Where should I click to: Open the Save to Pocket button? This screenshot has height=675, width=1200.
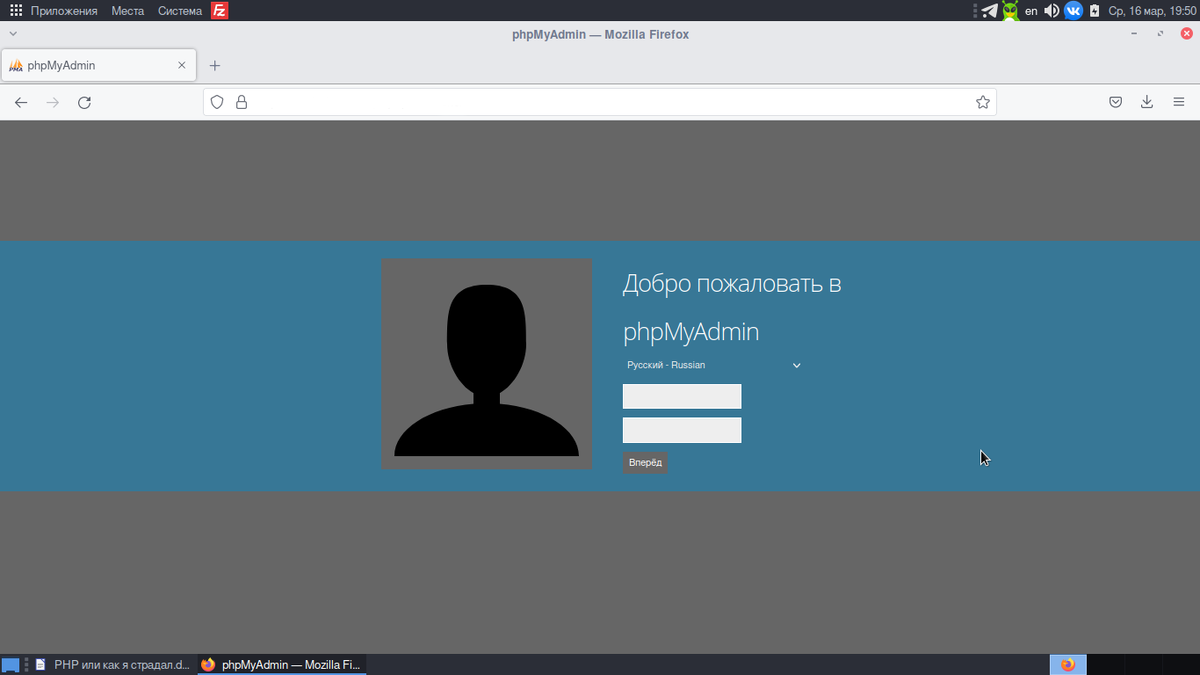pyautogui.click(x=1116, y=102)
